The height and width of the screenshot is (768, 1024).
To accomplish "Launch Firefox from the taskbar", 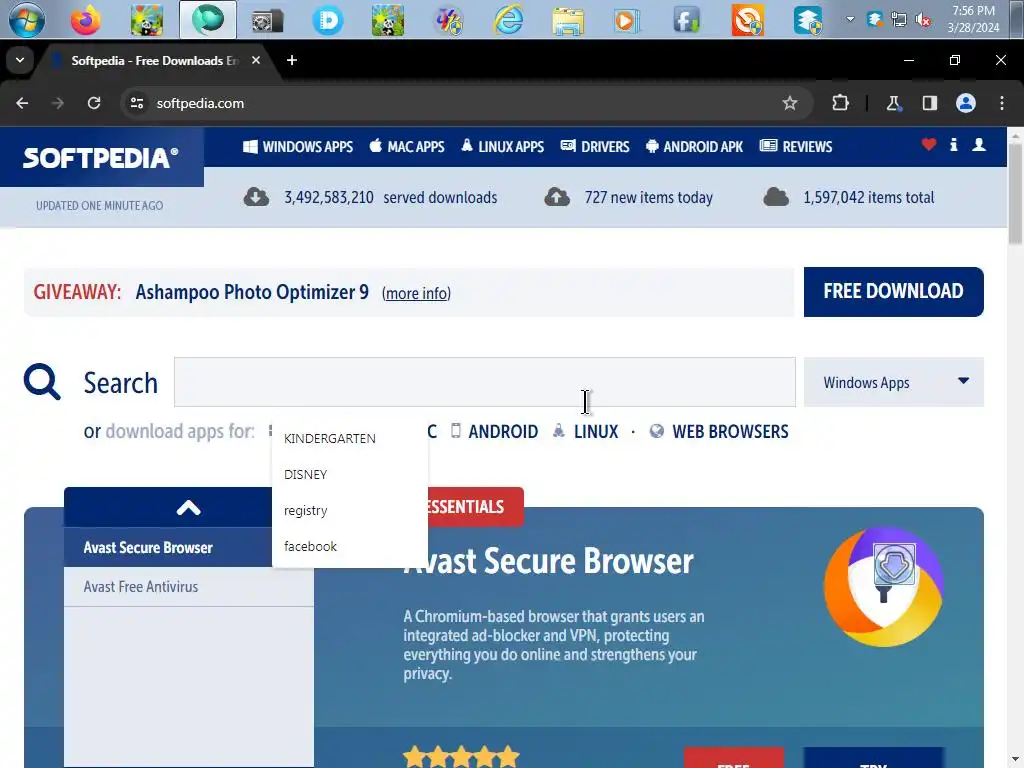I will coord(86,20).
